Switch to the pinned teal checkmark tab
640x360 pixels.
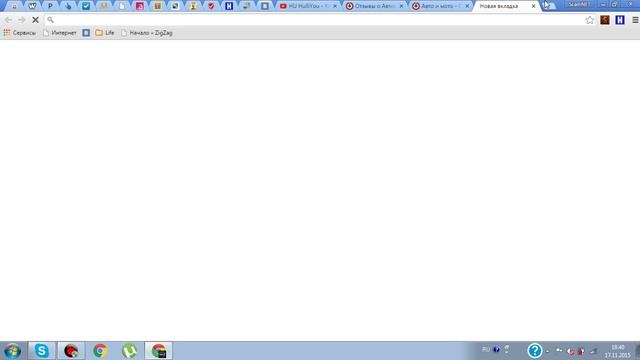click(x=86, y=6)
